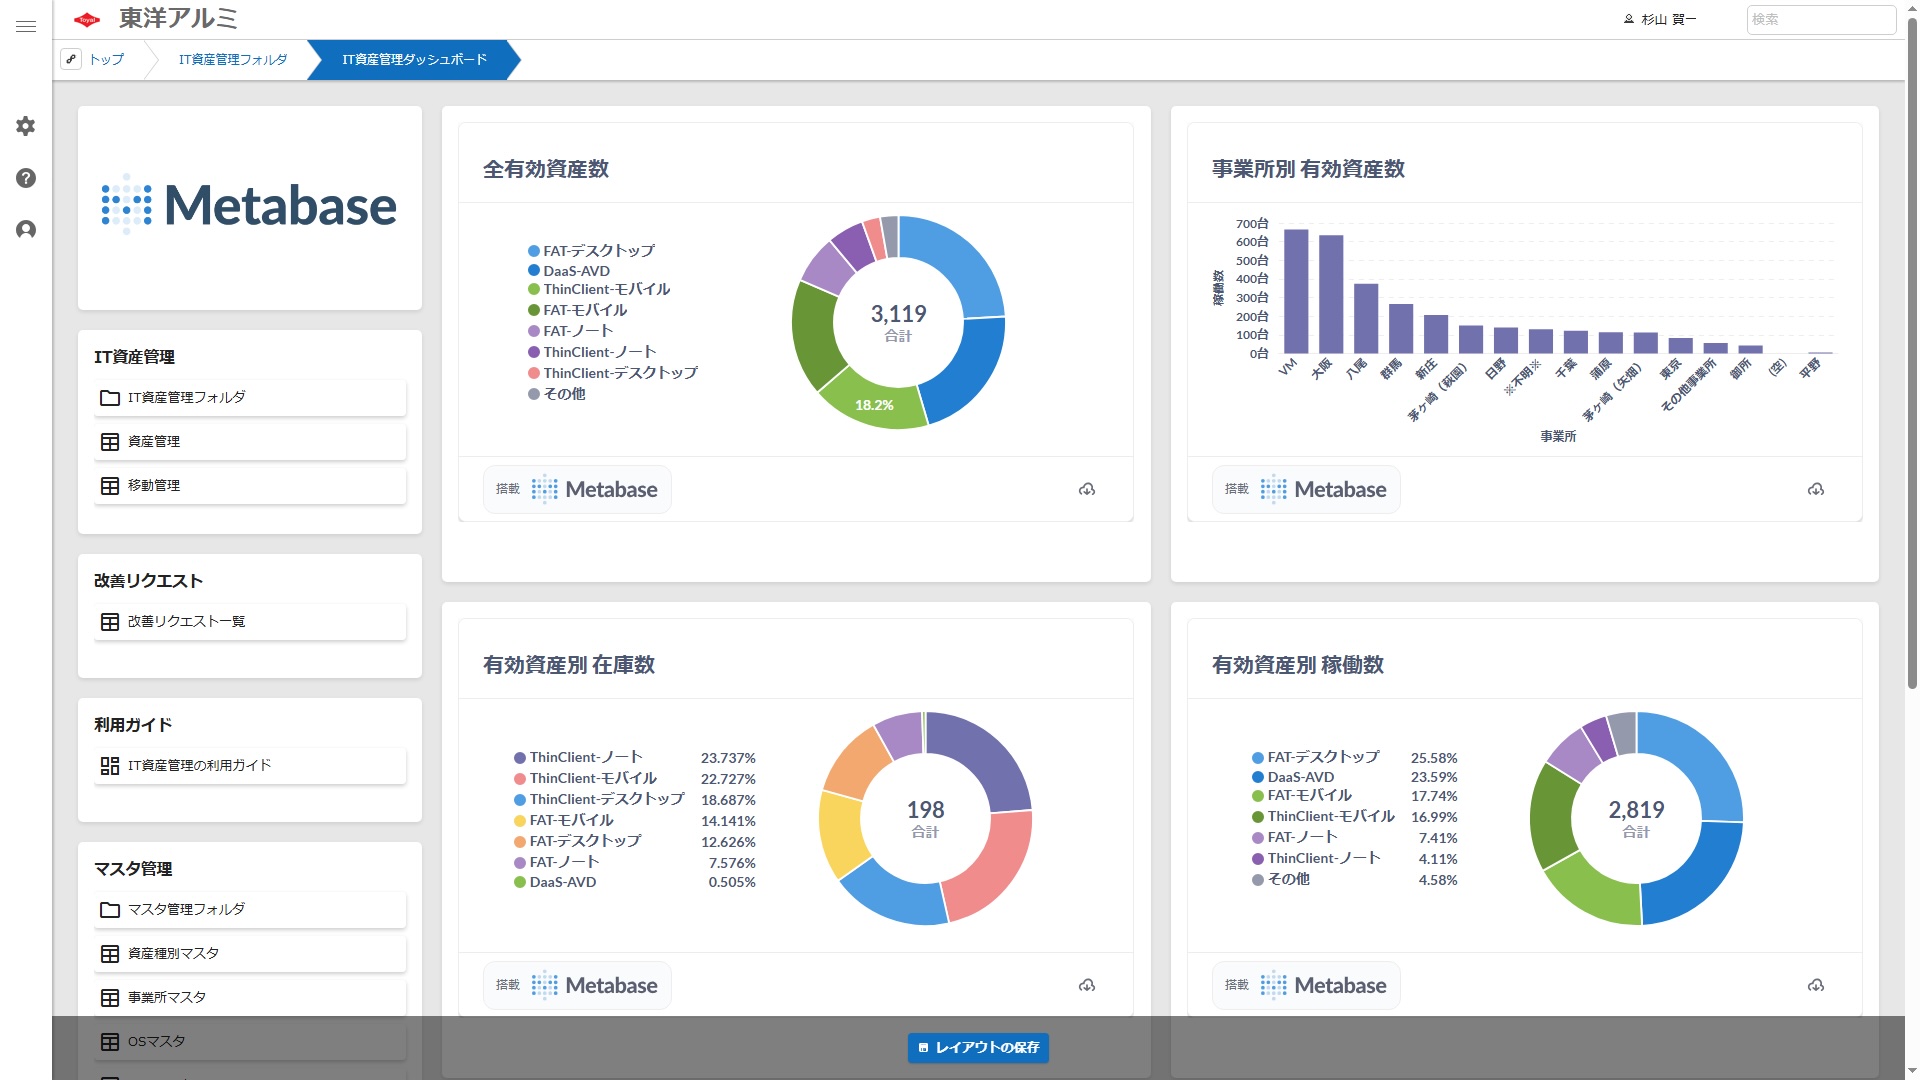Click table icon beside 移動管理

click(x=110, y=486)
